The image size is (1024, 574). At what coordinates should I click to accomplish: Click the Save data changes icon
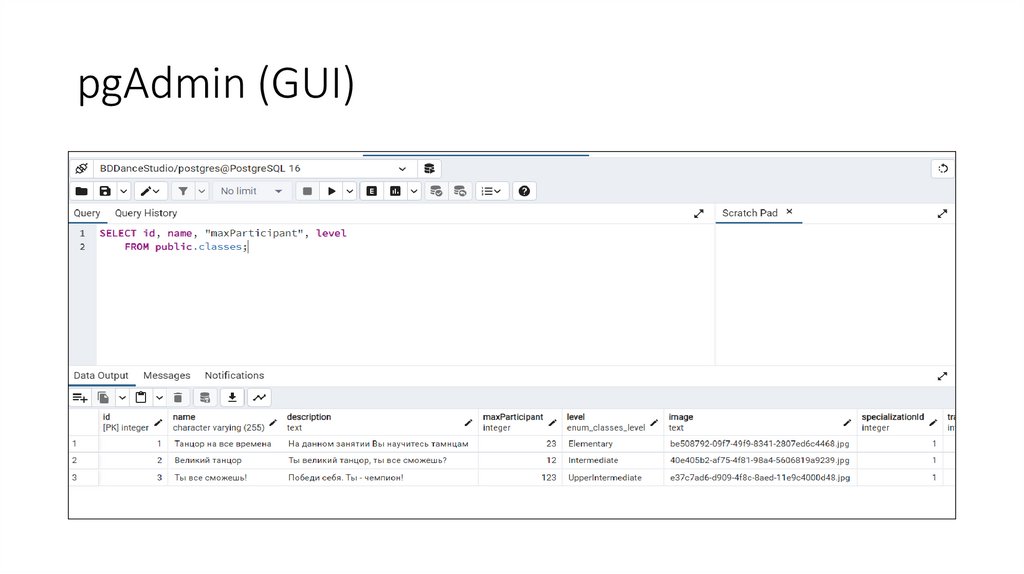(x=205, y=398)
